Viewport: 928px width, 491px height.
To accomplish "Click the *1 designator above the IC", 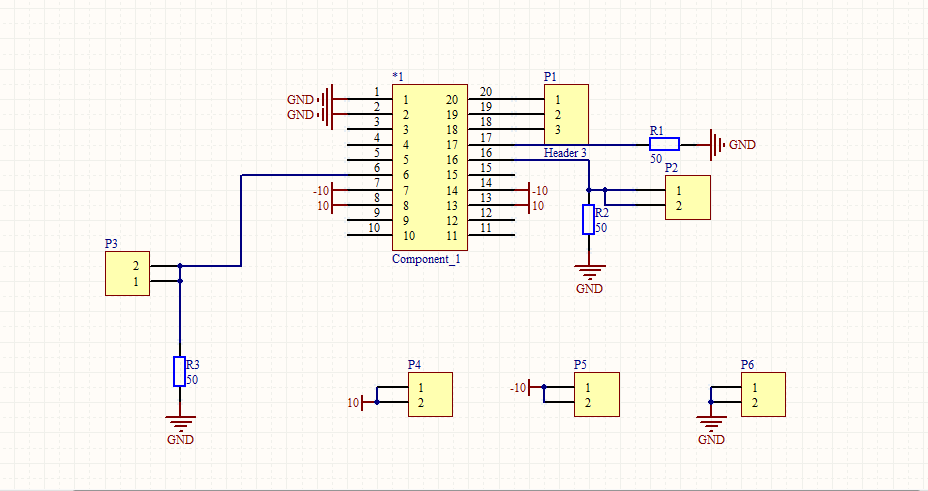I will click(x=398, y=76).
